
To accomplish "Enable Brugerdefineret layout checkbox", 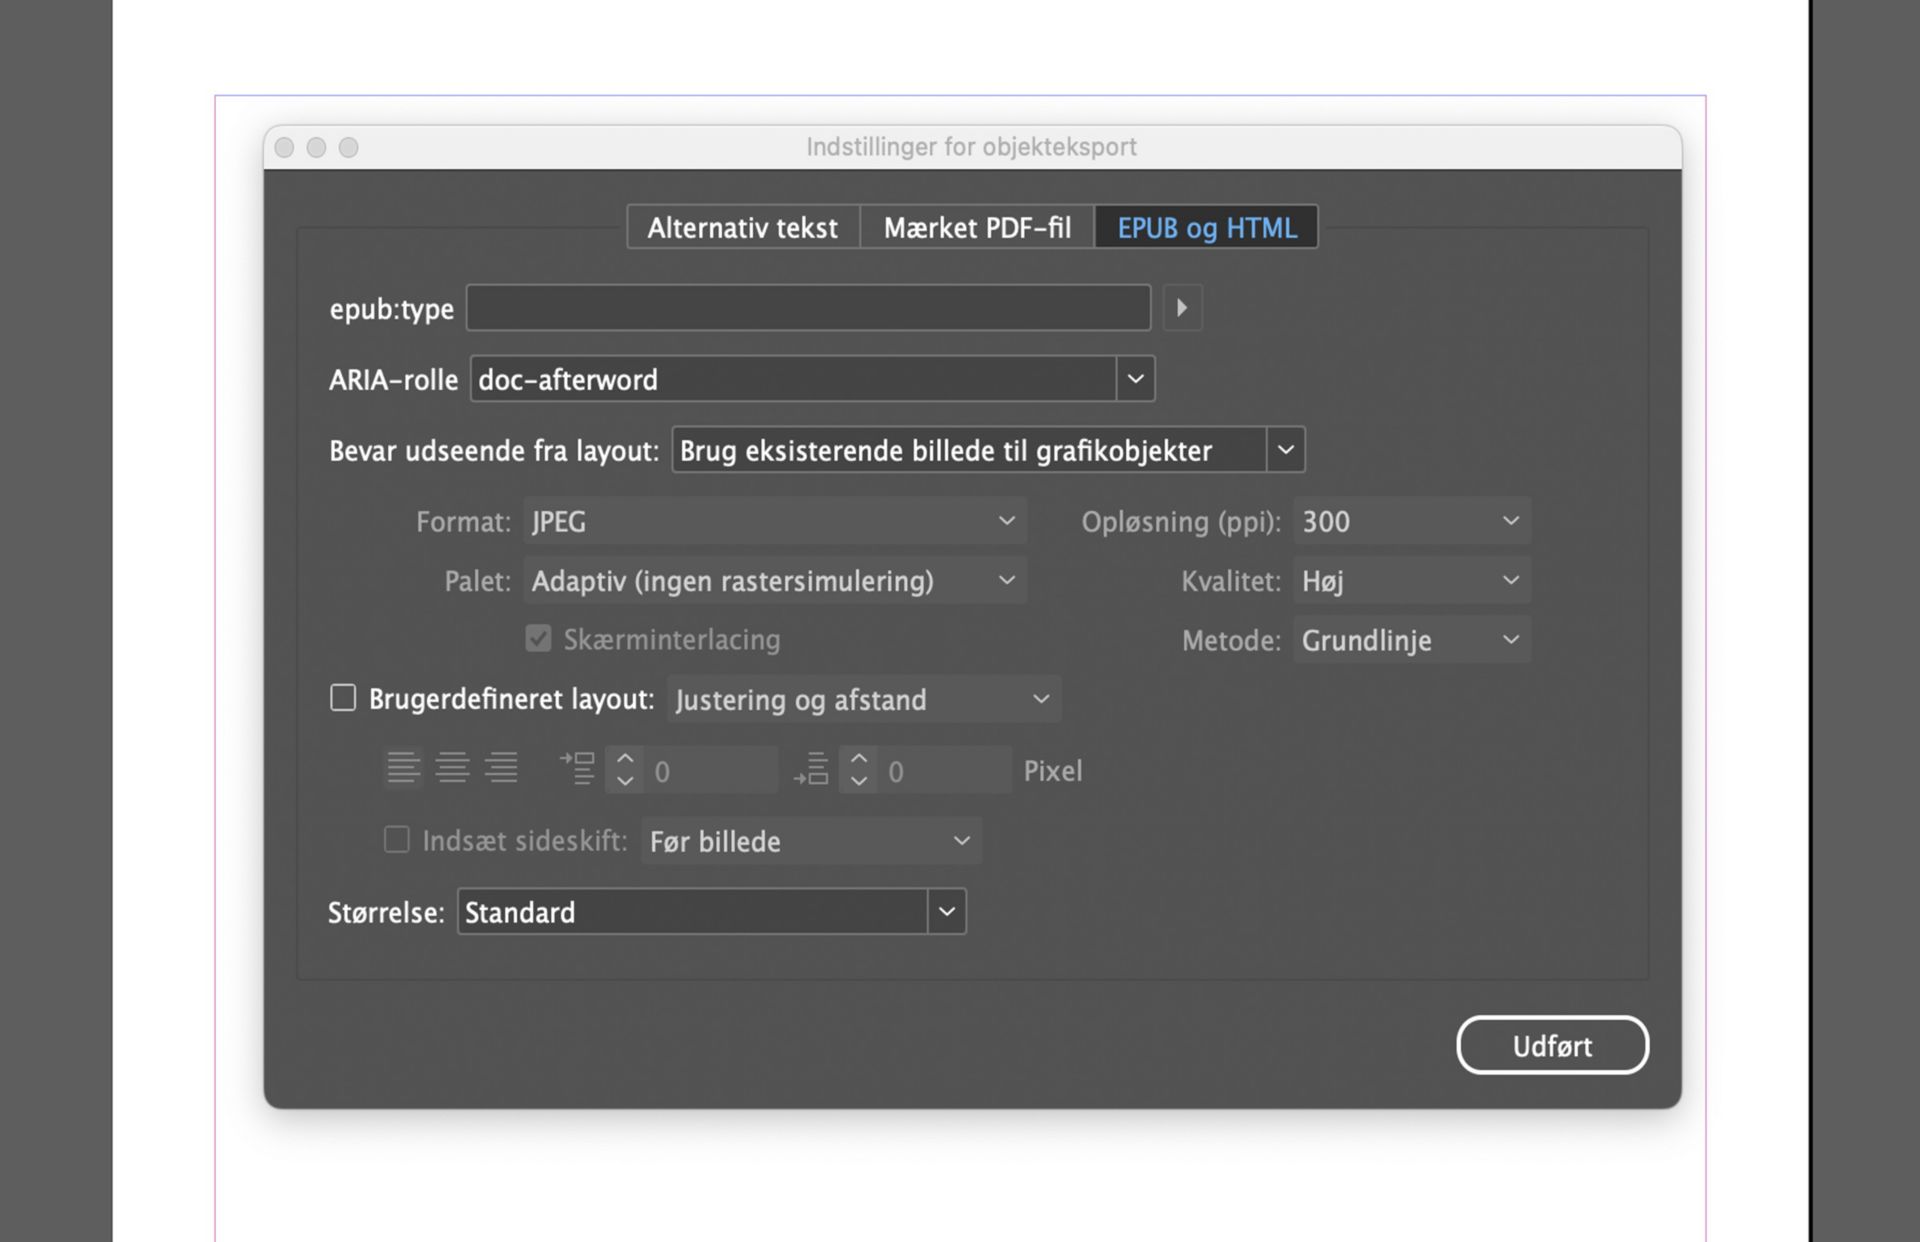I will click(x=343, y=699).
